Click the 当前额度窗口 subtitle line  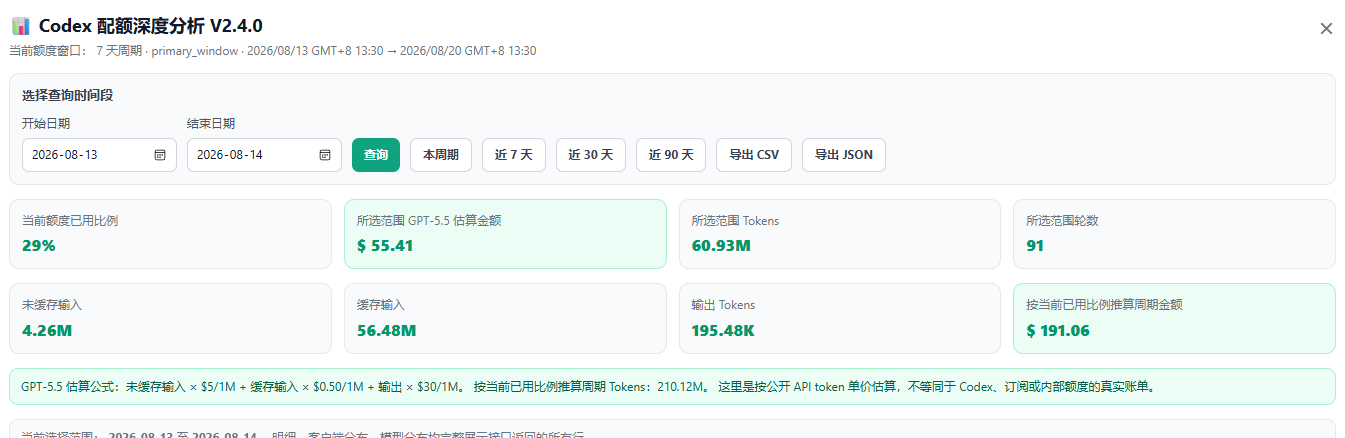pyautogui.click(x=273, y=50)
